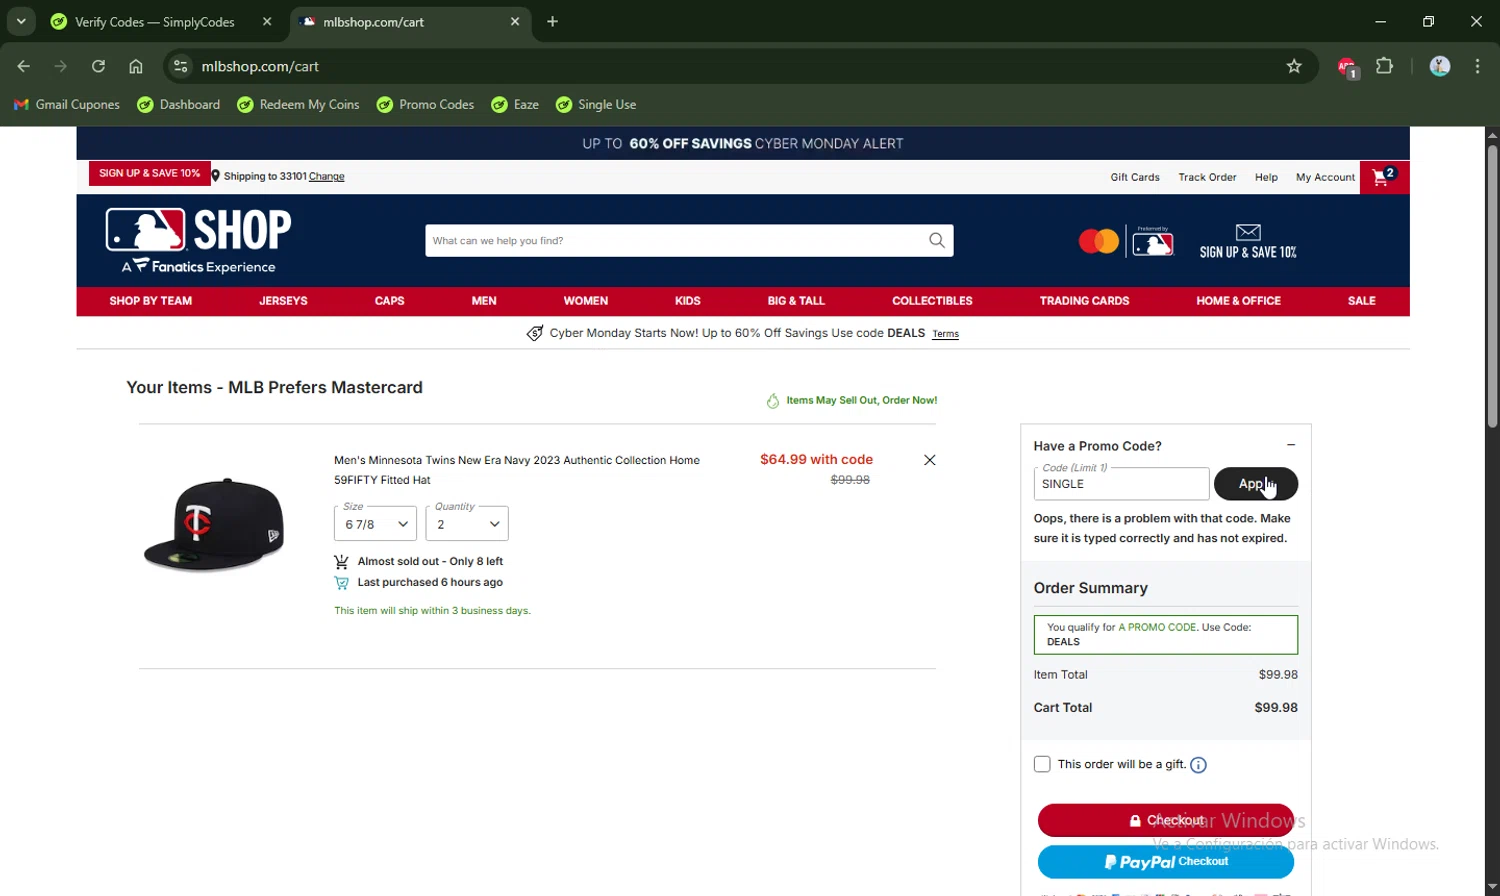The height and width of the screenshot is (896, 1500).
Task: Open the Caps menu
Action: click(x=389, y=300)
